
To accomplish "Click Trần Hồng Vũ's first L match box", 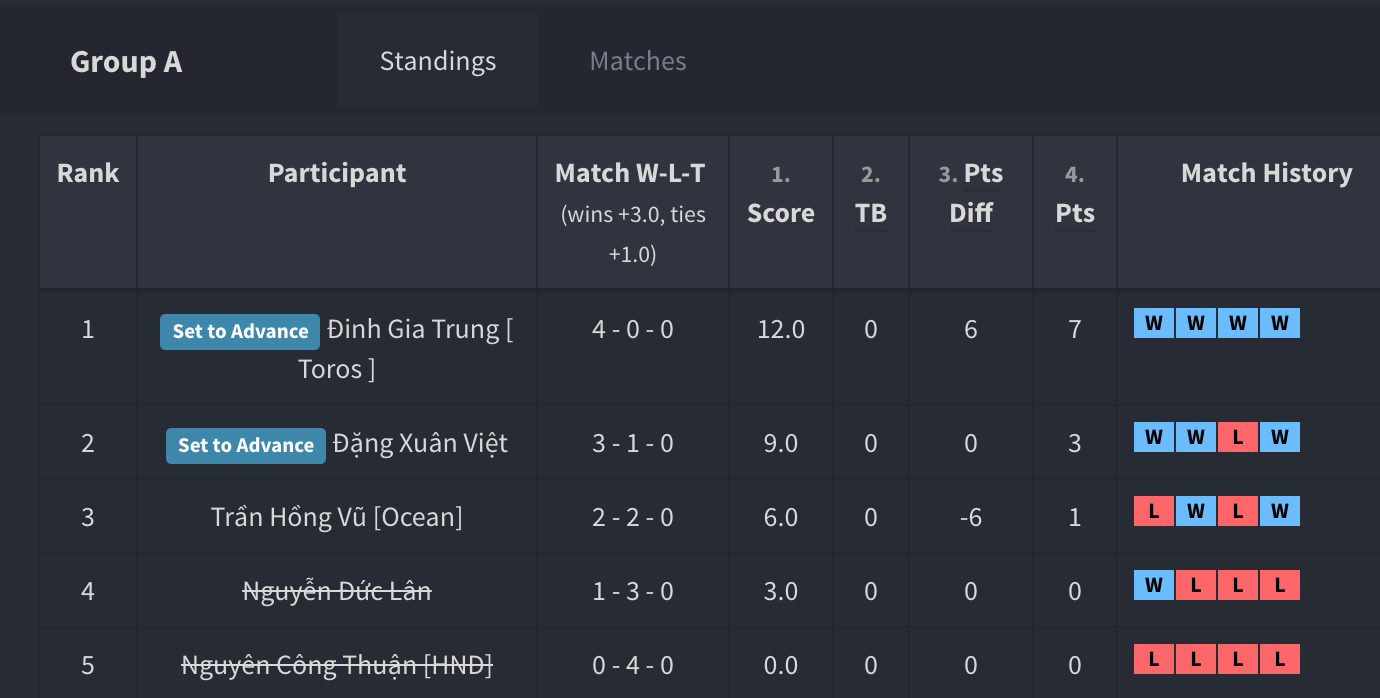I will [x=1154, y=511].
